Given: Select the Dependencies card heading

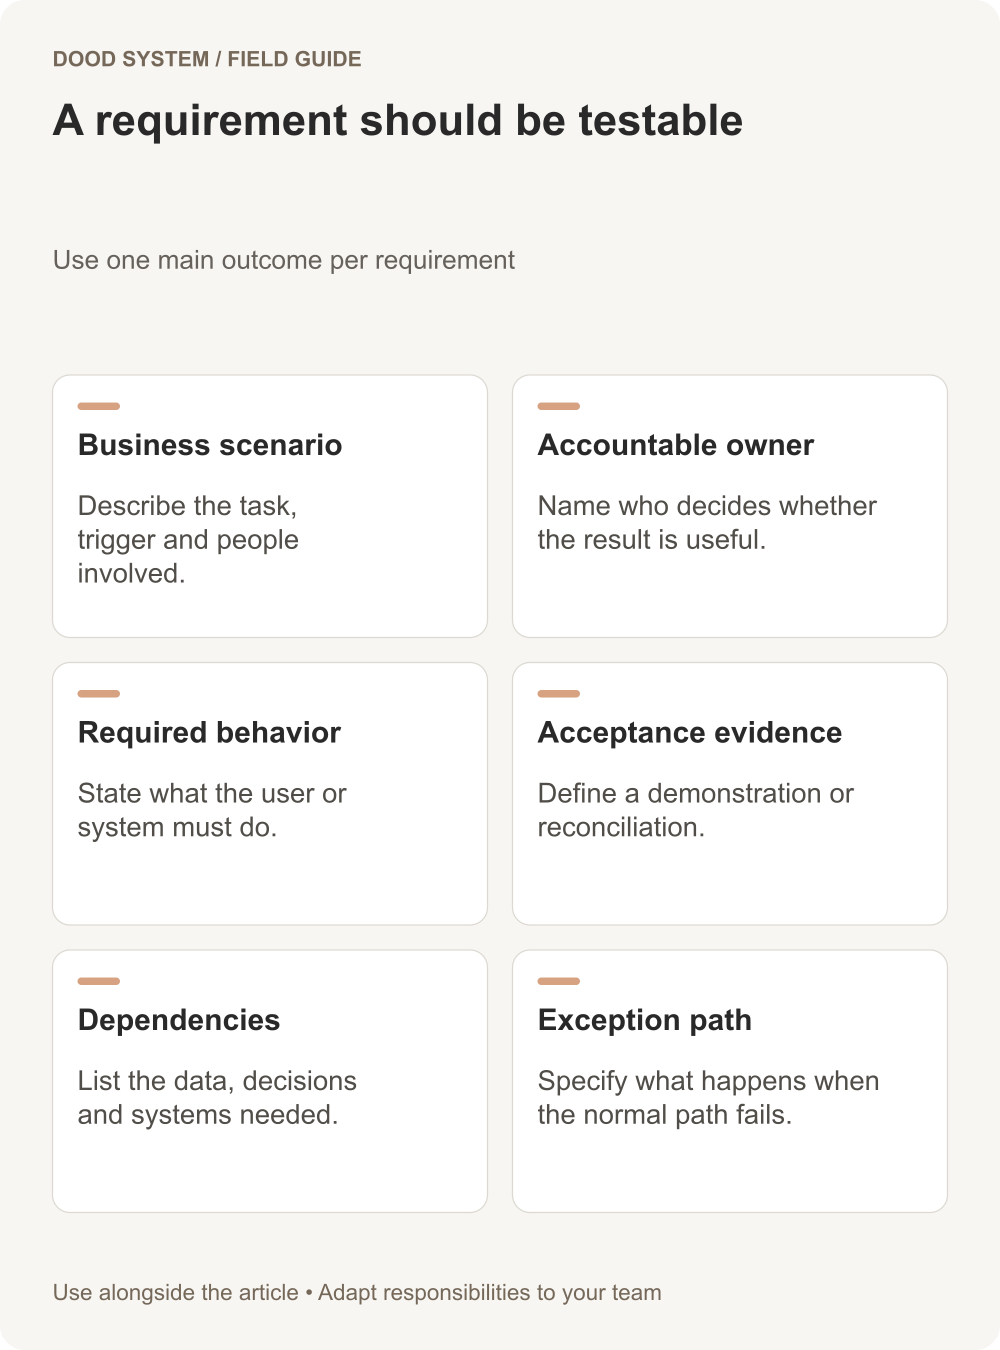Looking at the screenshot, I should click(179, 1020).
